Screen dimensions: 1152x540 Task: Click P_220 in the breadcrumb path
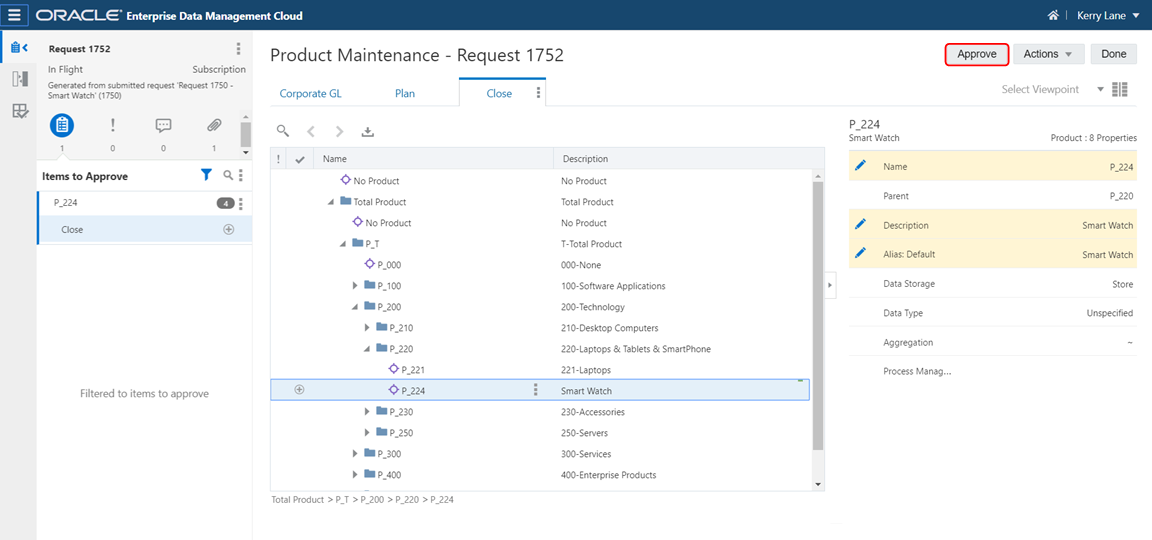(x=407, y=500)
